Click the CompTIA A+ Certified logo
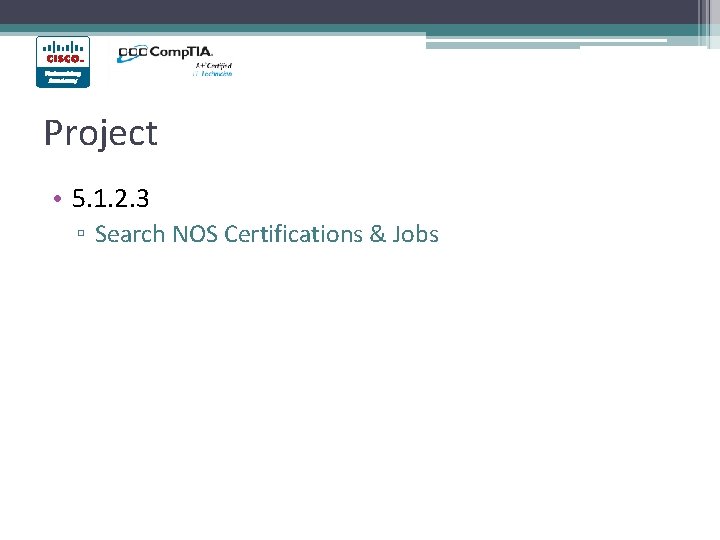Image resolution: width=720 pixels, height=540 pixels. click(175, 61)
